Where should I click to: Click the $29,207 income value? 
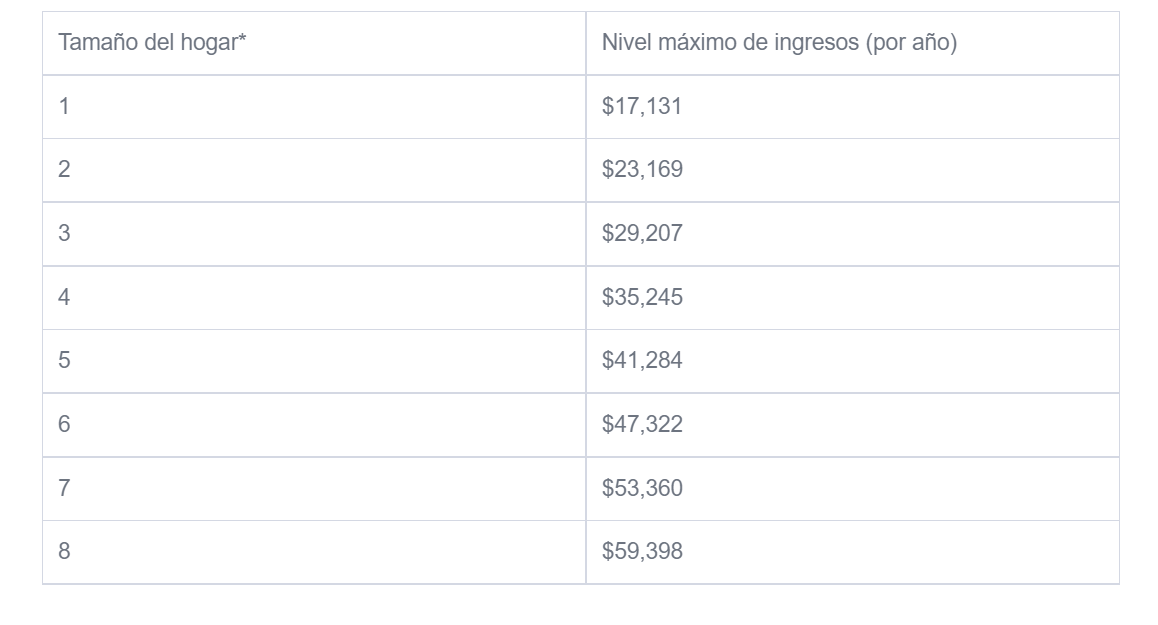click(642, 234)
